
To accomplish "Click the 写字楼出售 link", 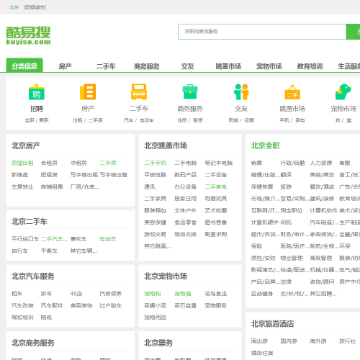I will pyautogui.click(x=113, y=175).
